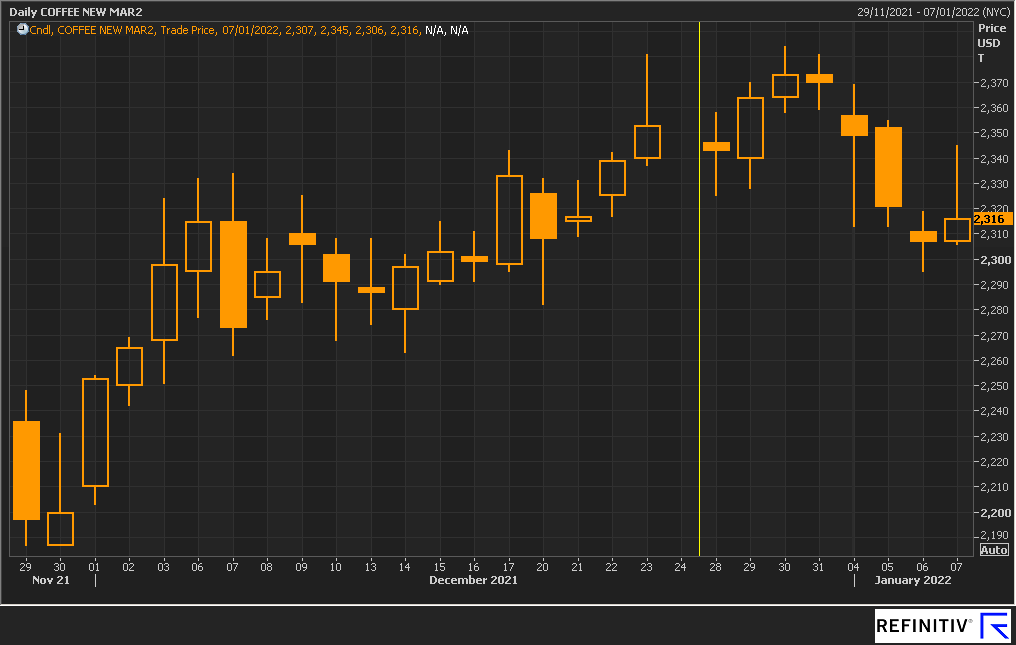Click the 07 December filled candlestick

[233, 274]
